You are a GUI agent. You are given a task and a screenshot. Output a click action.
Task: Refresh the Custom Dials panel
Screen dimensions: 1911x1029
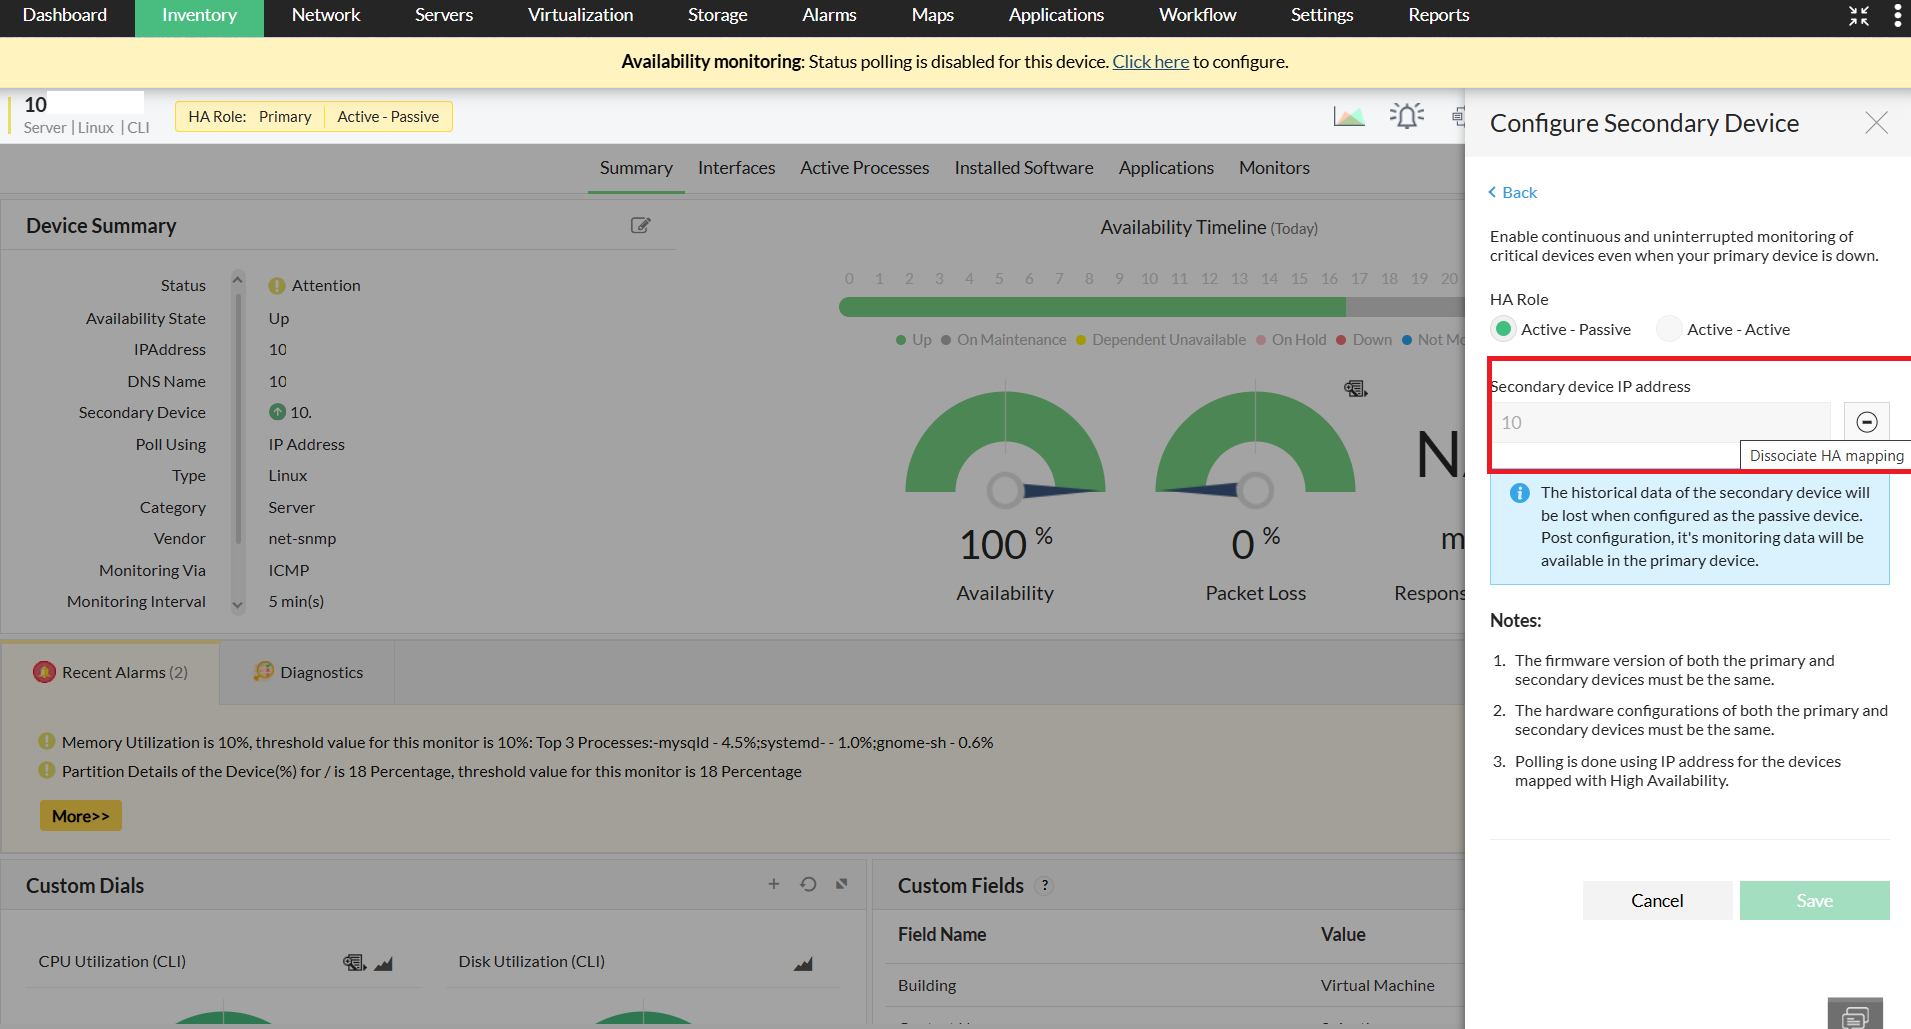click(x=808, y=884)
